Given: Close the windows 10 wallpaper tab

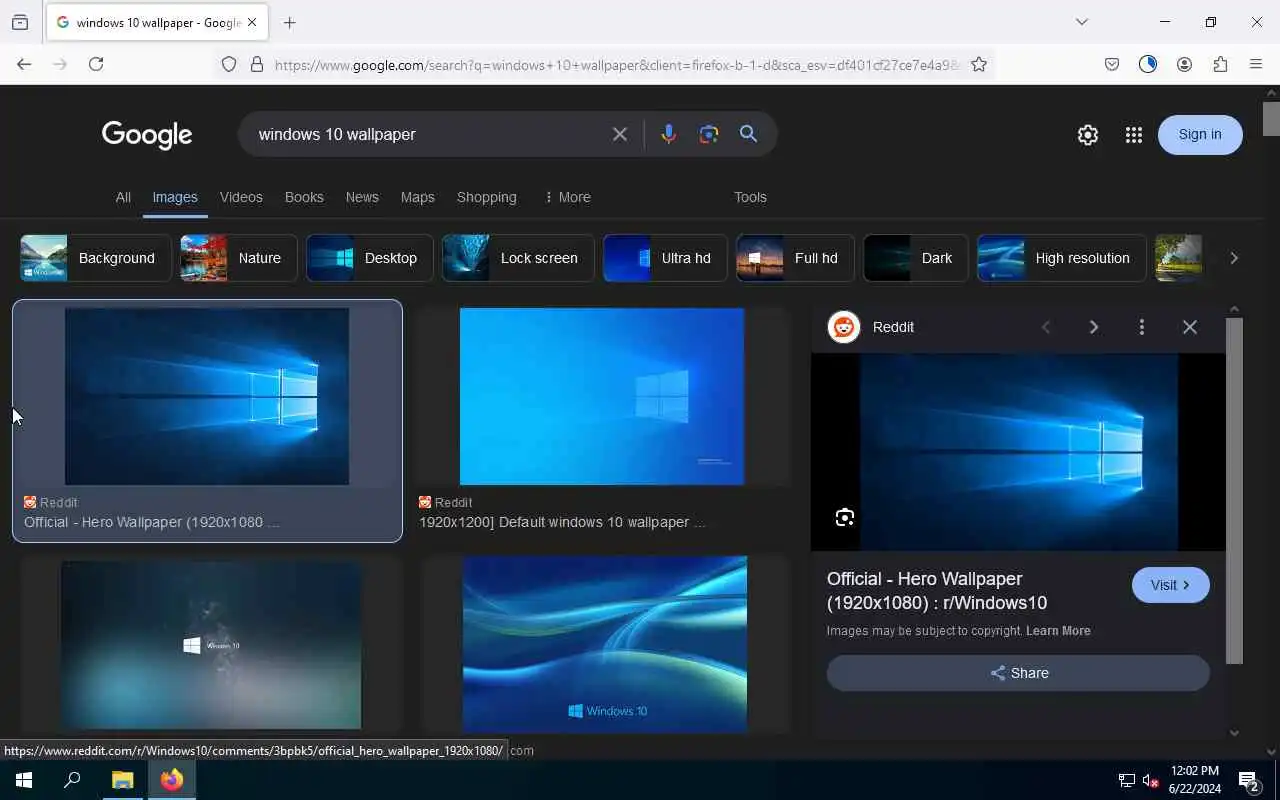Looking at the screenshot, I should click(x=252, y=22).
